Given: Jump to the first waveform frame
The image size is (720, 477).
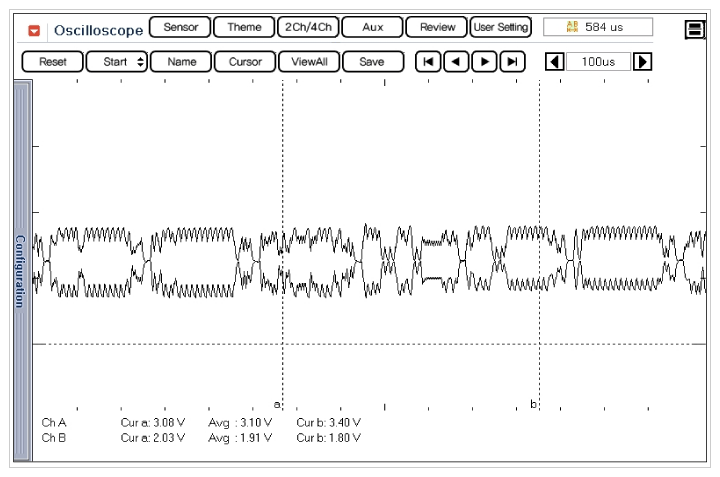Looking at the screenshot, I should point(428,62).
